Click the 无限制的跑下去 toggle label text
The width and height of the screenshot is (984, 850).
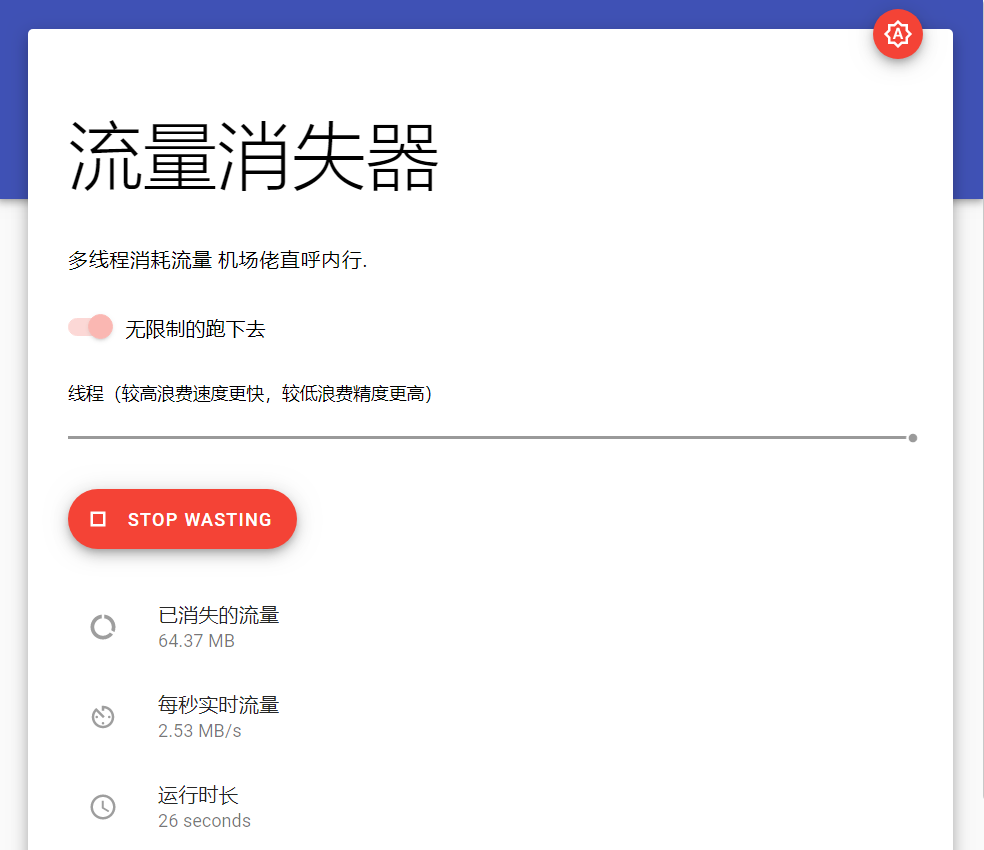pyautogui.click(x=195, y=329)
